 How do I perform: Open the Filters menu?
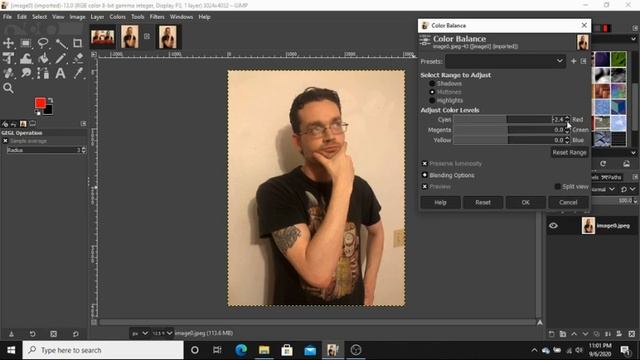click(157, 17)
